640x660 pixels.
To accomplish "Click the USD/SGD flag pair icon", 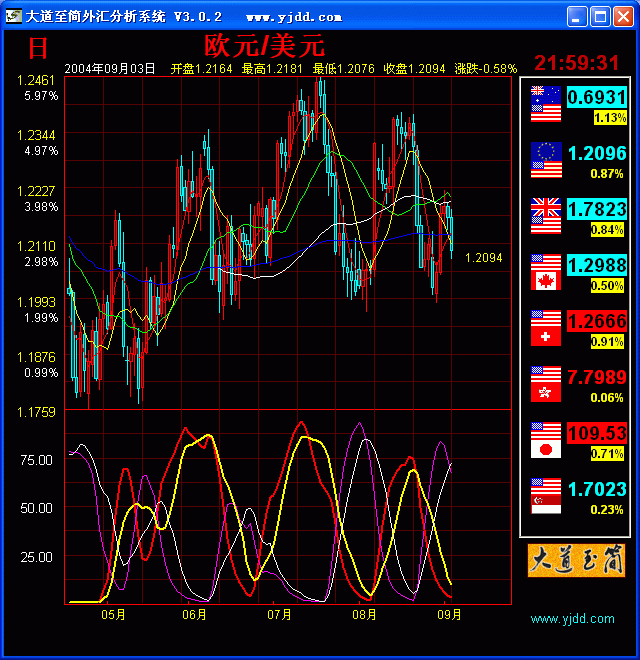I will pos(546,496).
